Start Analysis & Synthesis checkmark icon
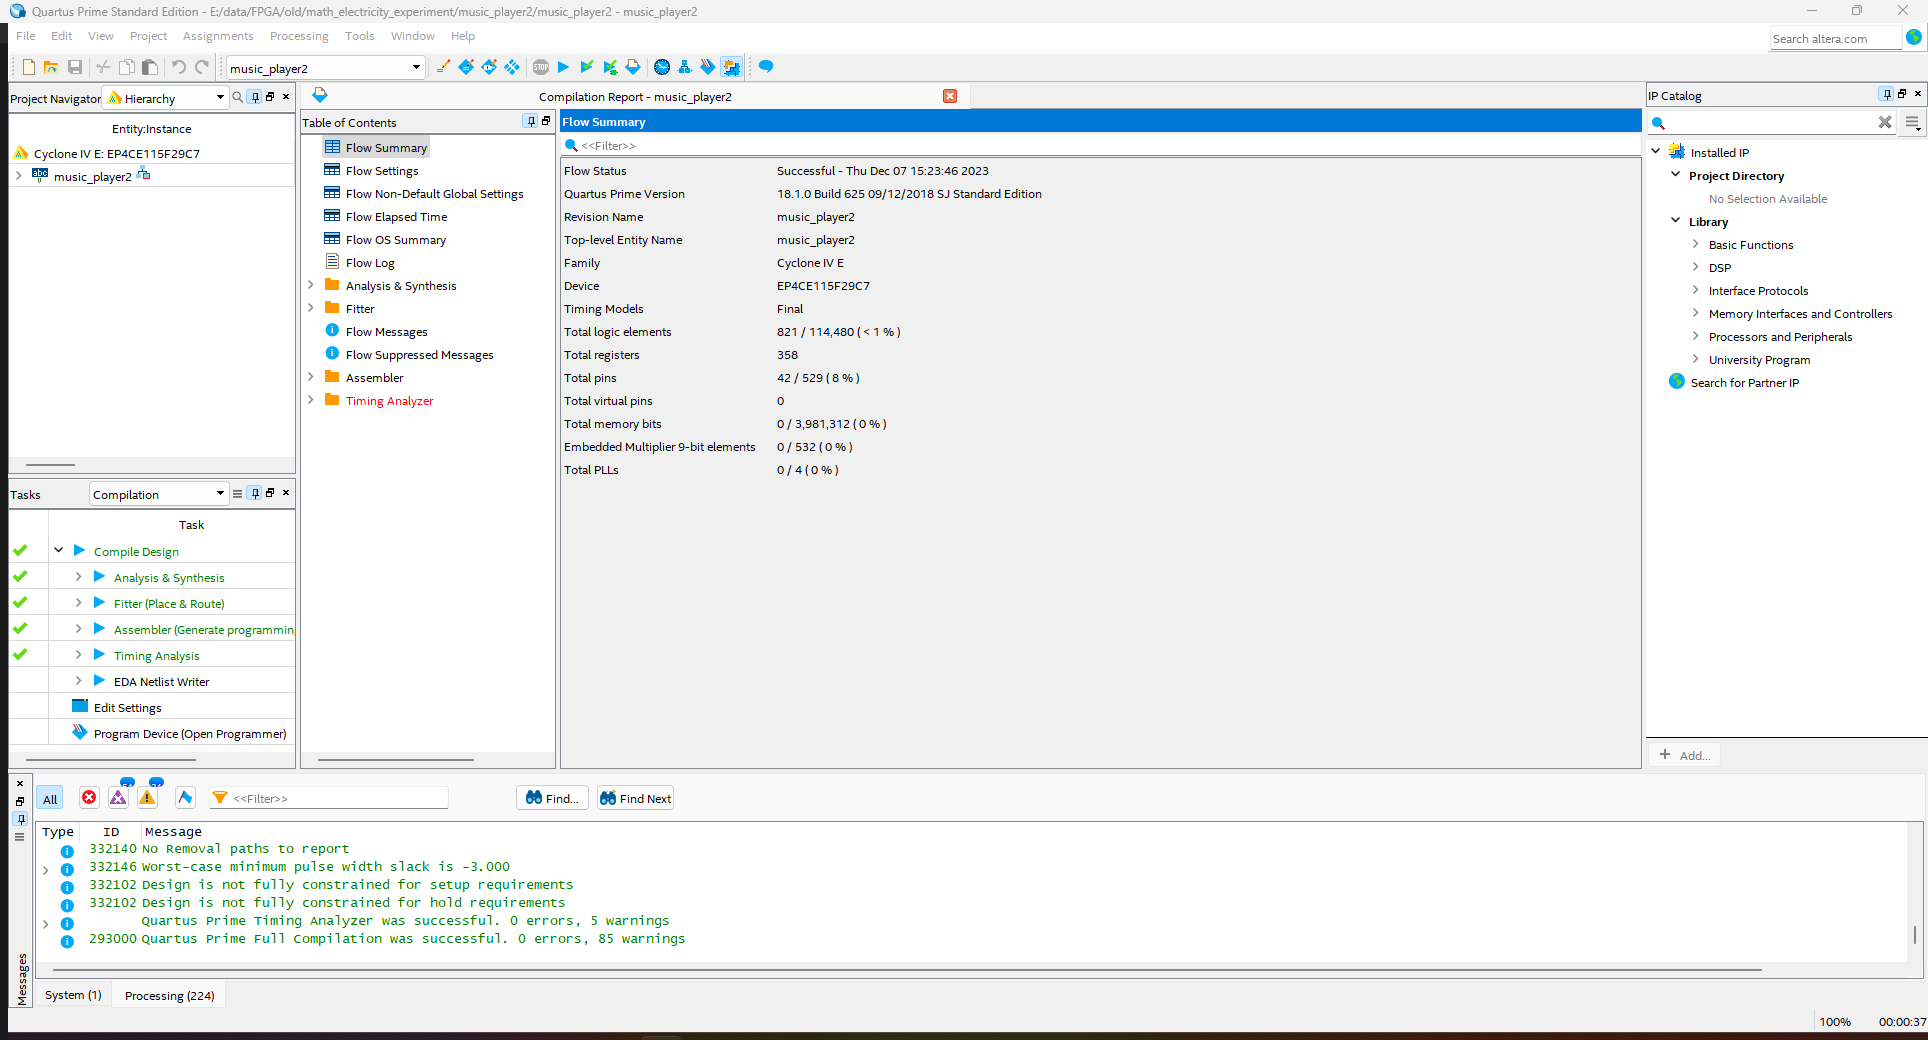Viewport: 1928px width, 1040px height. (587, 67)
